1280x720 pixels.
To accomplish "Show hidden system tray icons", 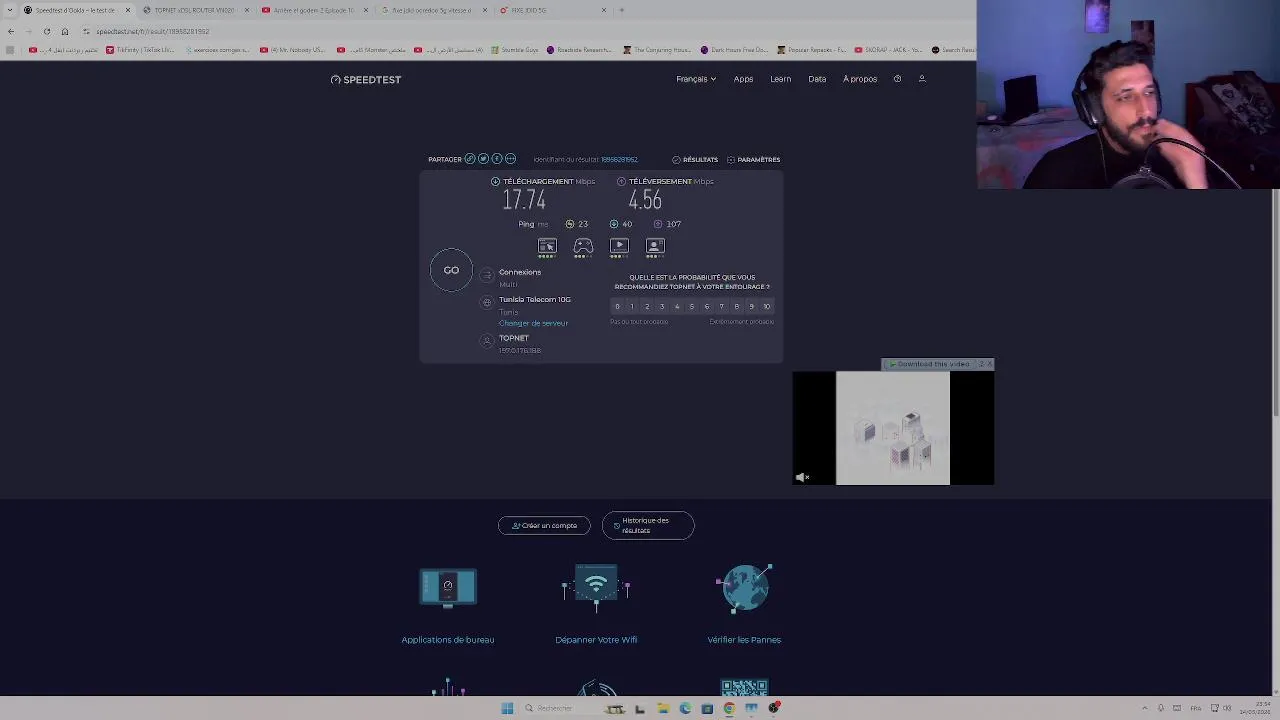I will pyautogui.click(x=1145, y=709).
